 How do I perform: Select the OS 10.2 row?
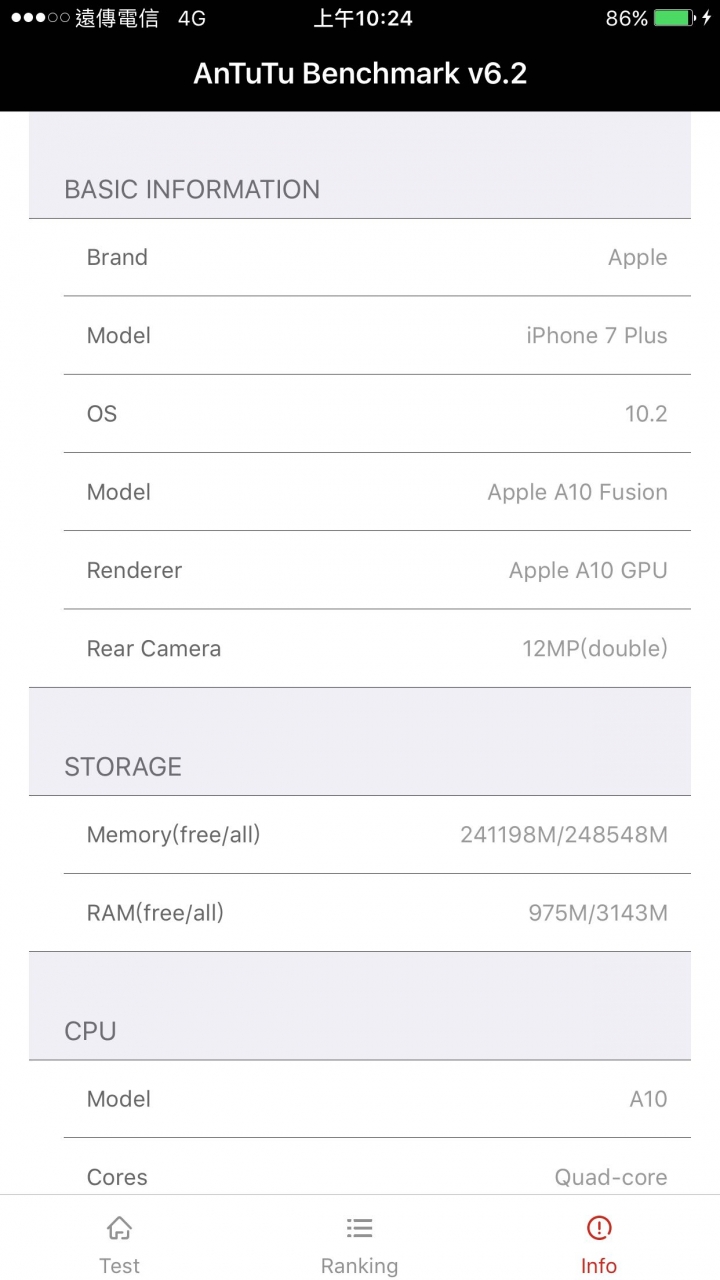[377, 413]
